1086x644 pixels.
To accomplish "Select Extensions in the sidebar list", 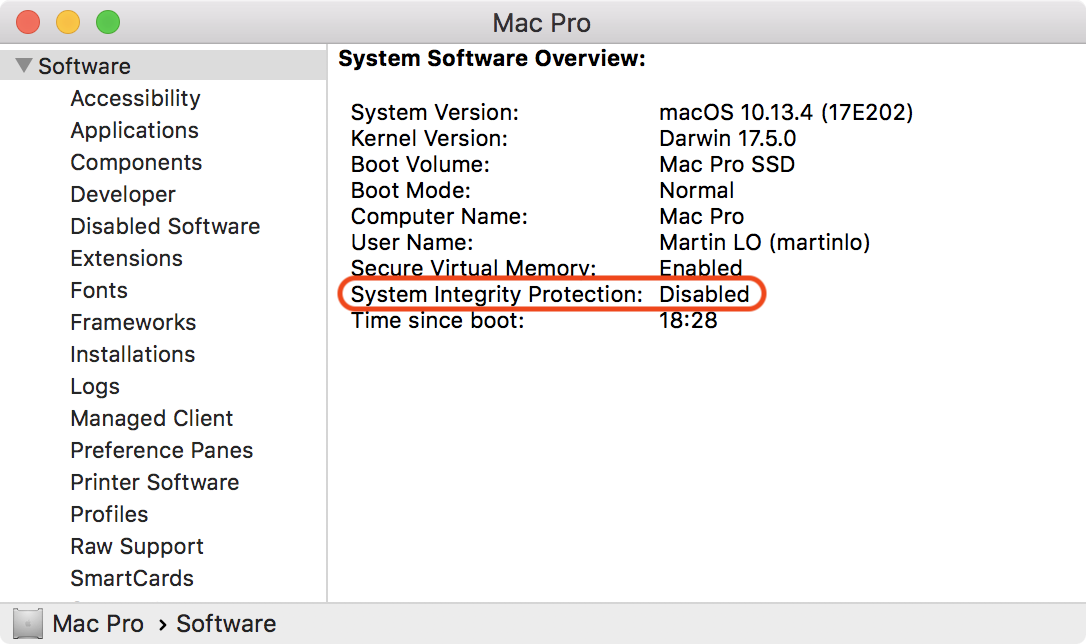I will (x=126, y=258).
